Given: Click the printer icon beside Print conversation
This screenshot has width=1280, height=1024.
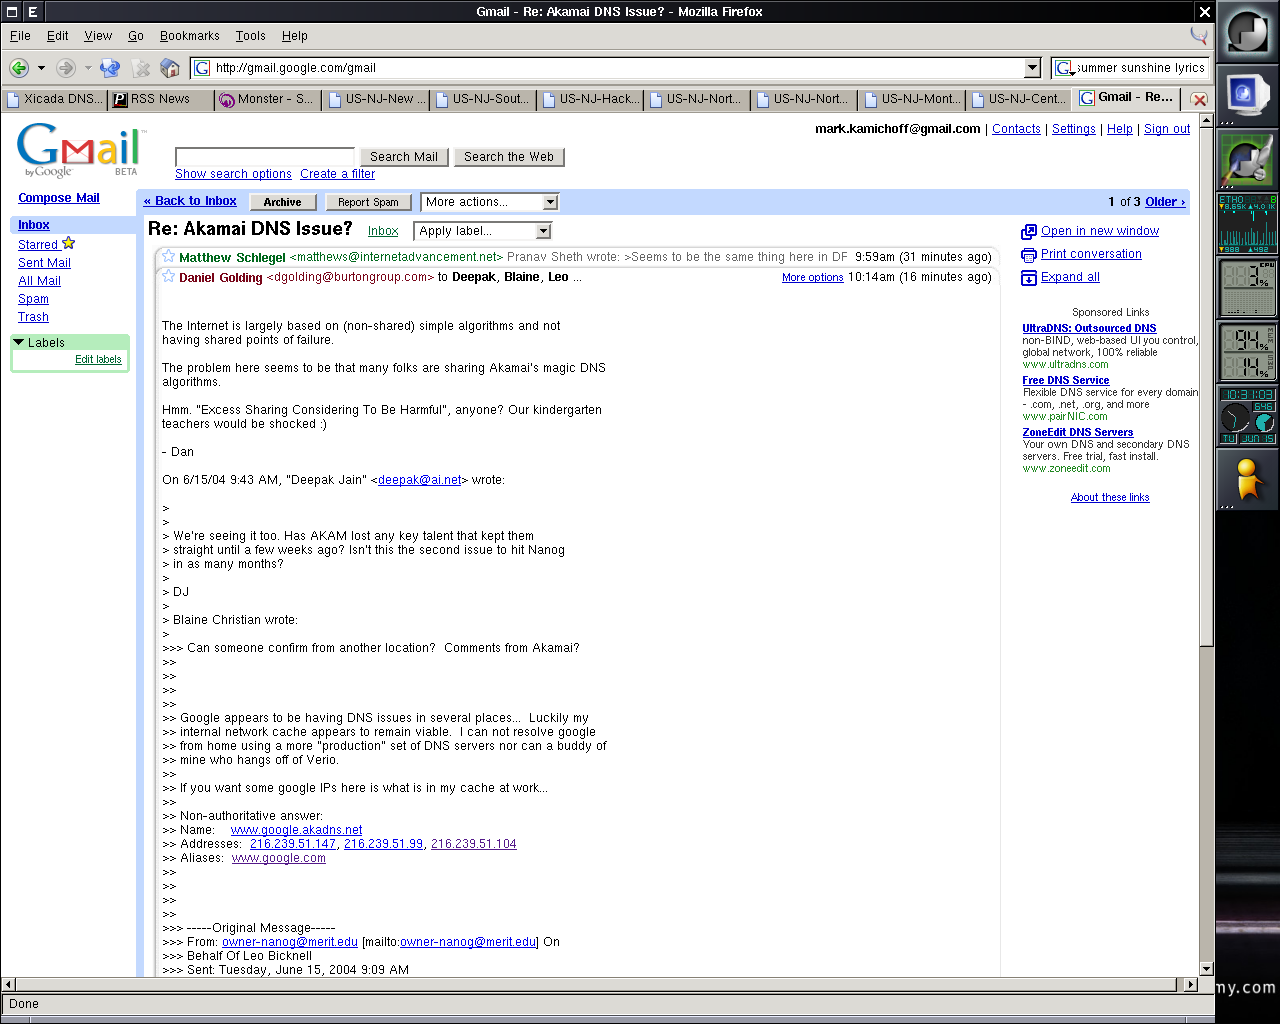Looking at the screenshot, I should [x=1029, y=254].
